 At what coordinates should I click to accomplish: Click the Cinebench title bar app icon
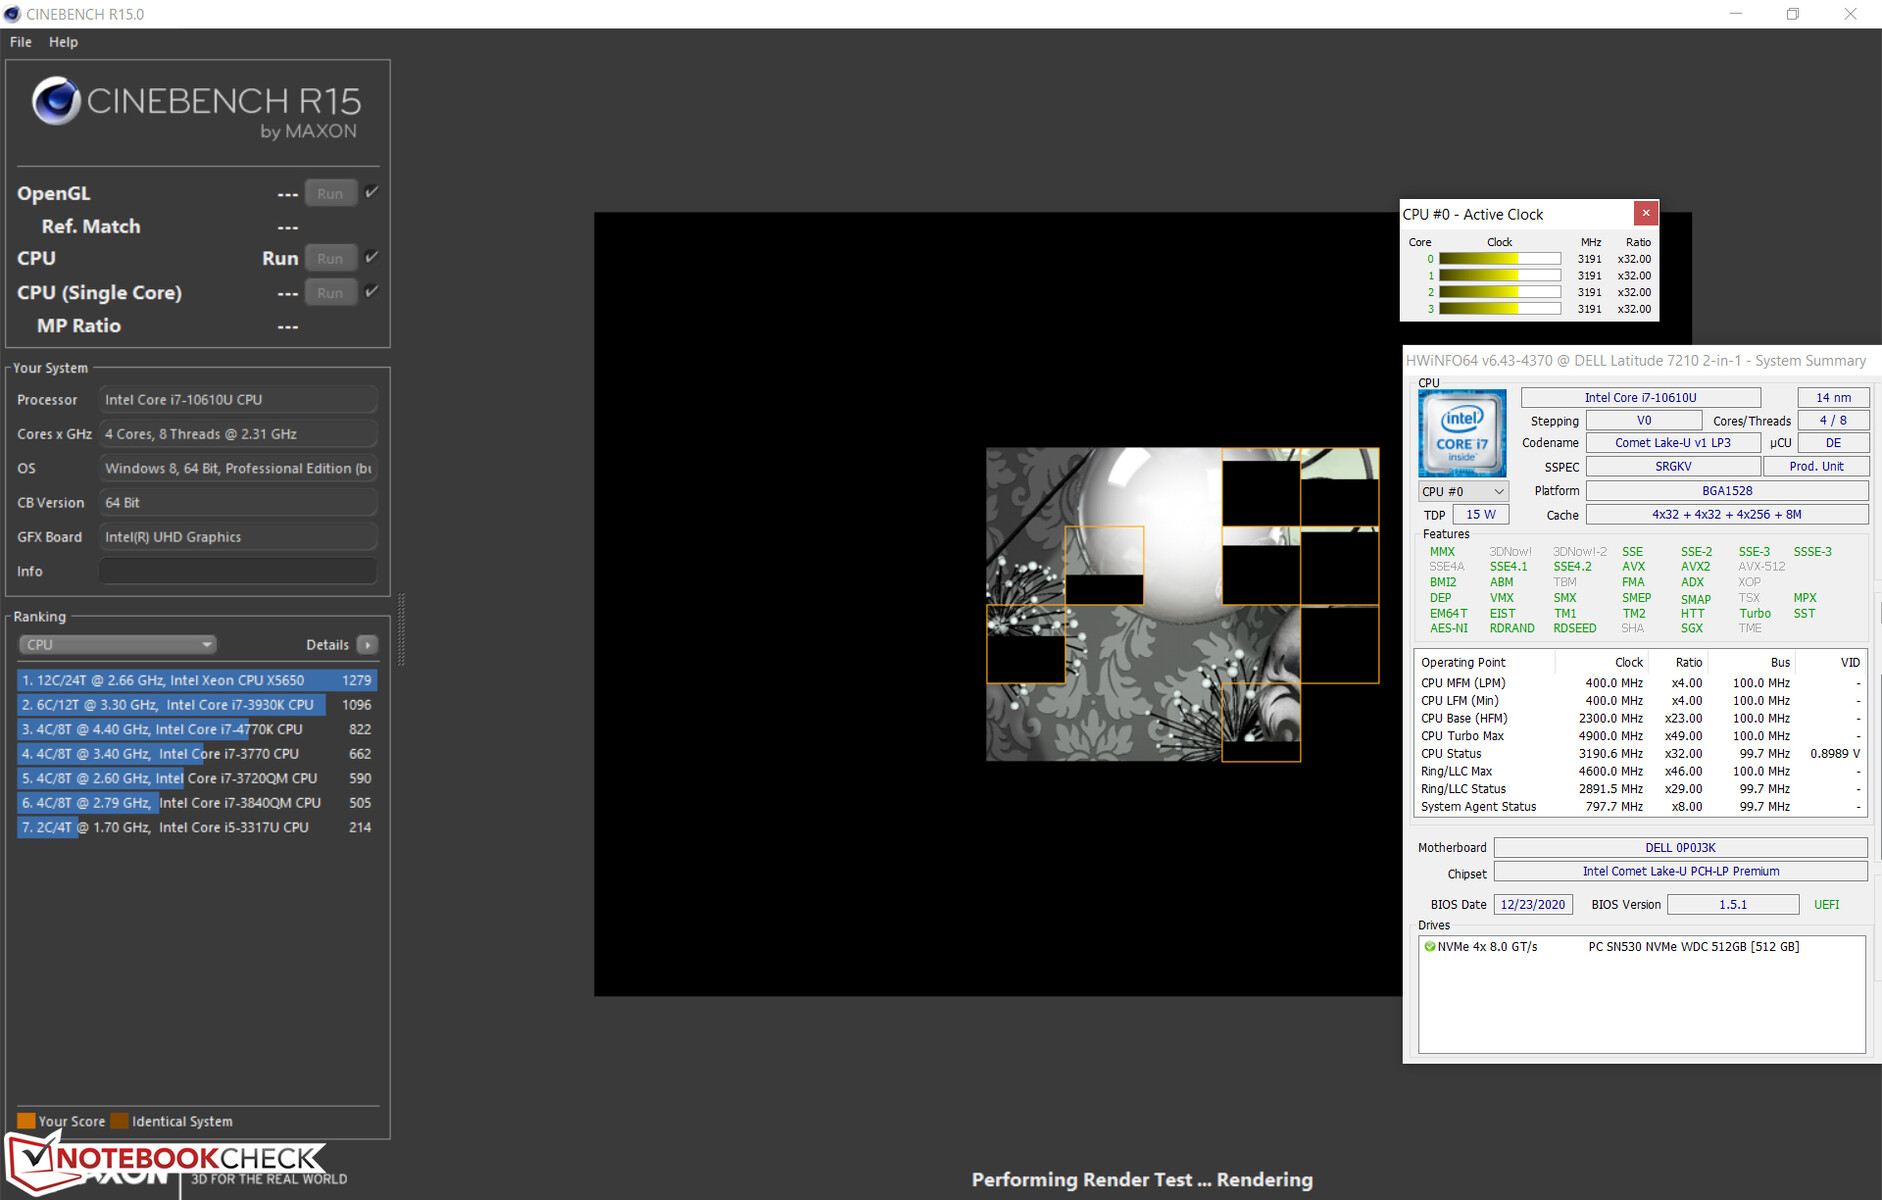click(x=12, y=14)
